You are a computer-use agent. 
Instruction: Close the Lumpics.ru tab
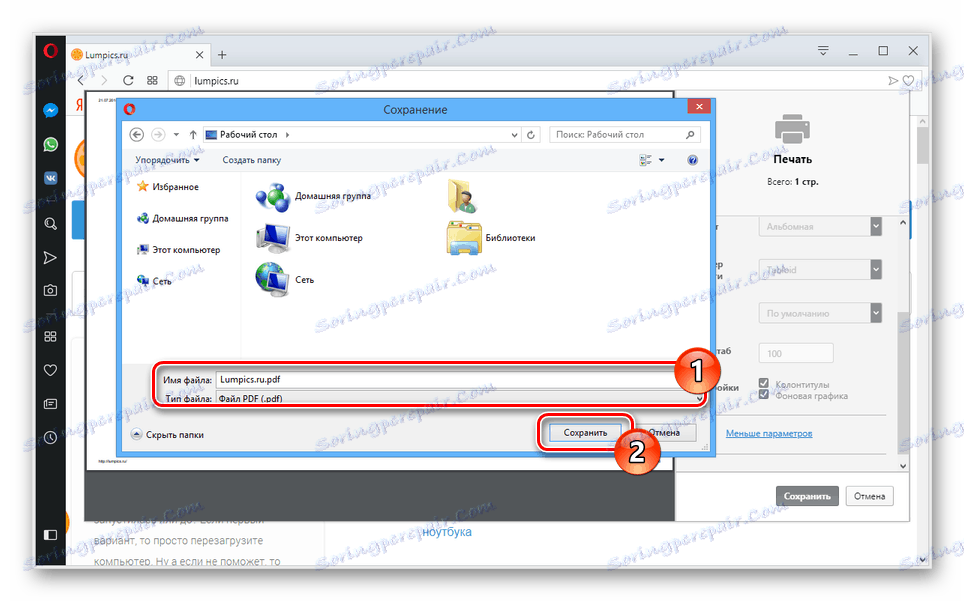199,55
